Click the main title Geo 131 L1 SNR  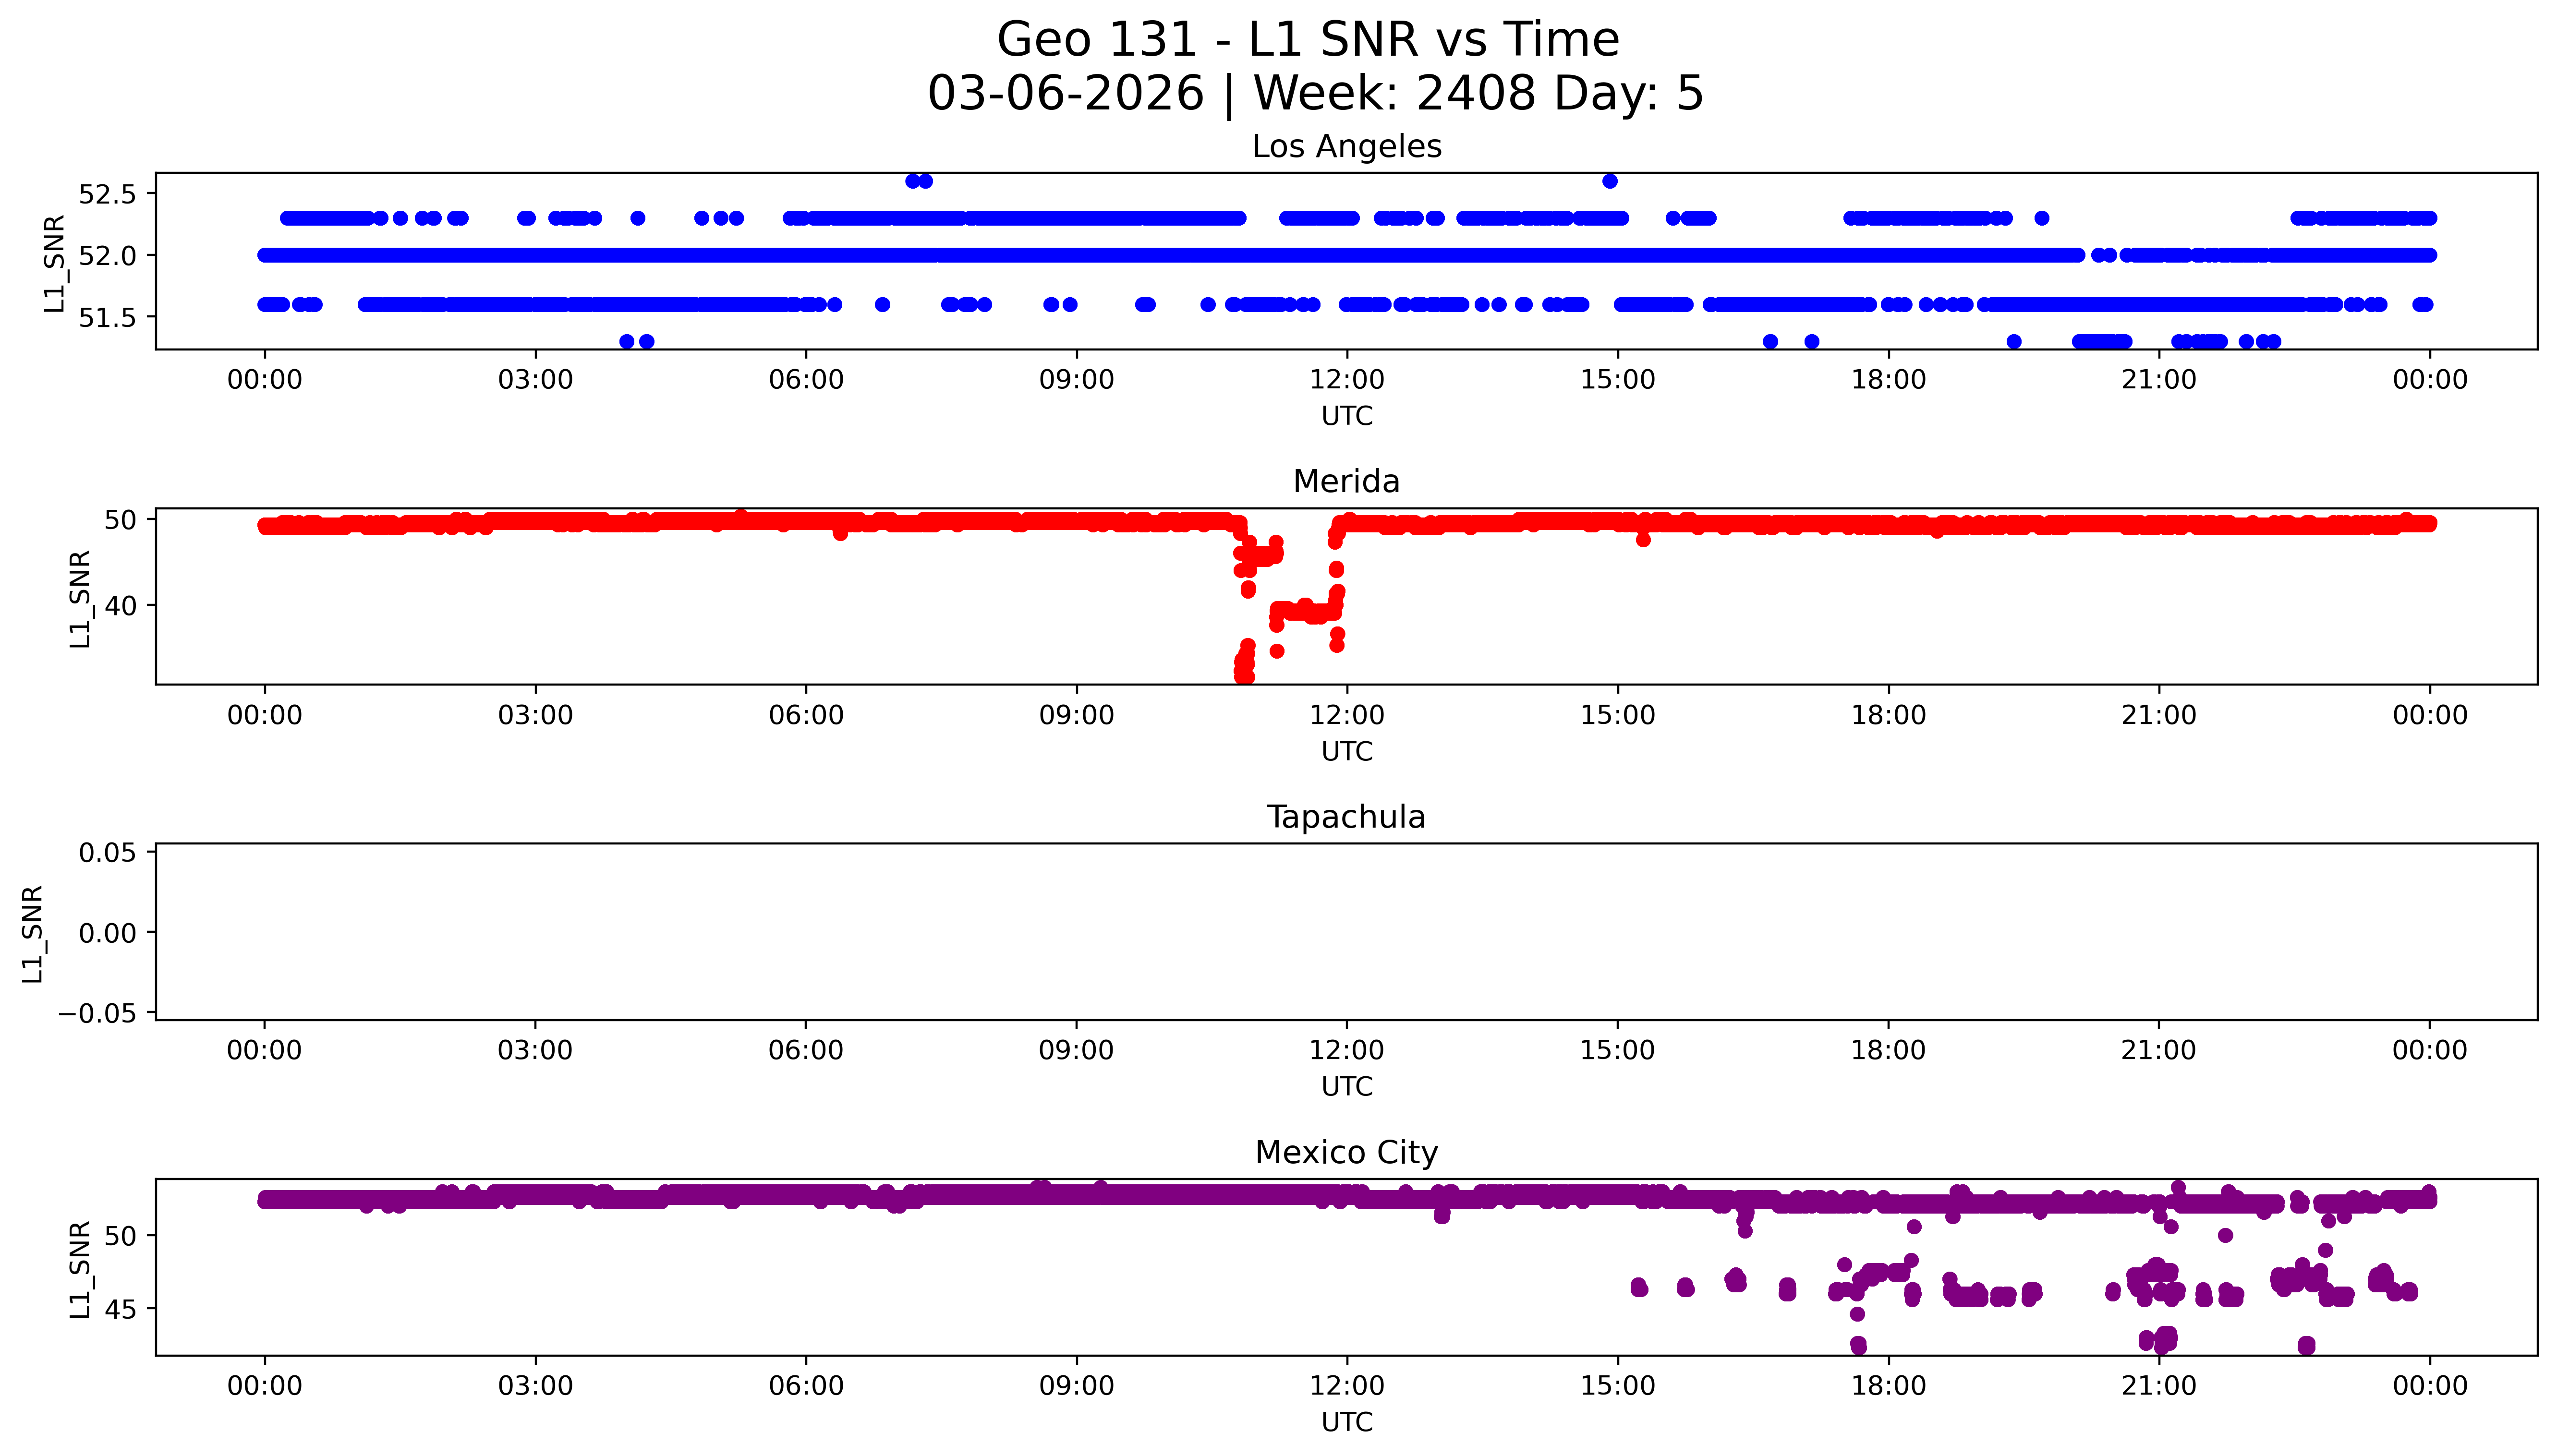[x=1308, y=40]
